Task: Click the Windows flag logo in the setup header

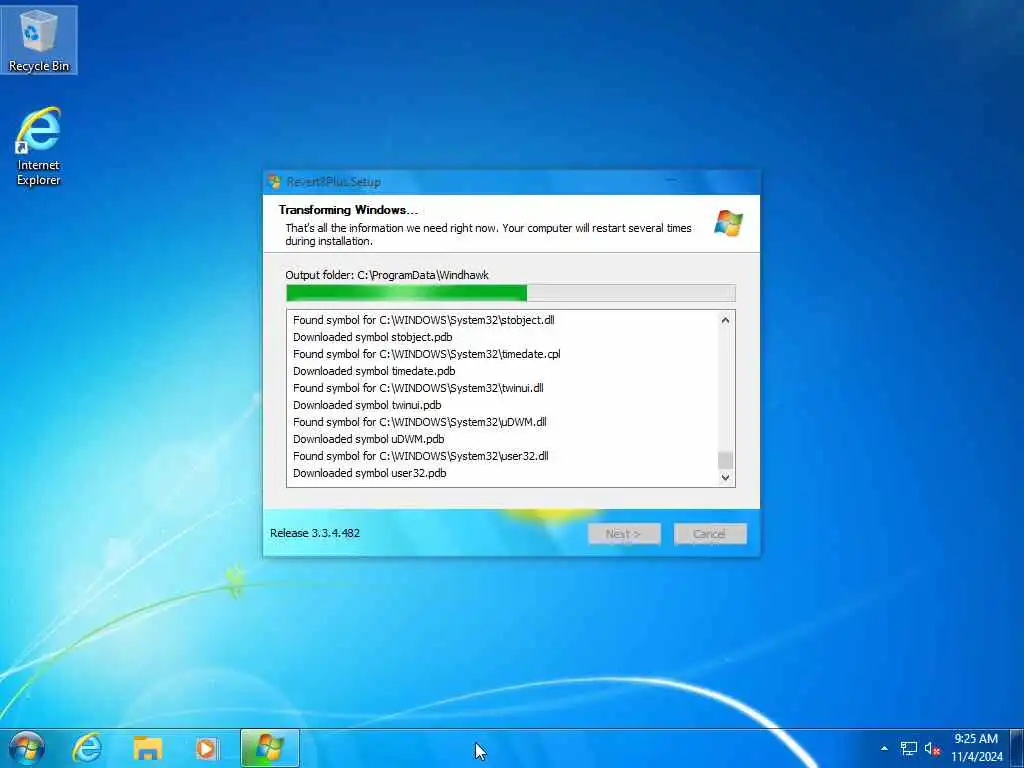Action: tap(728, 223)
